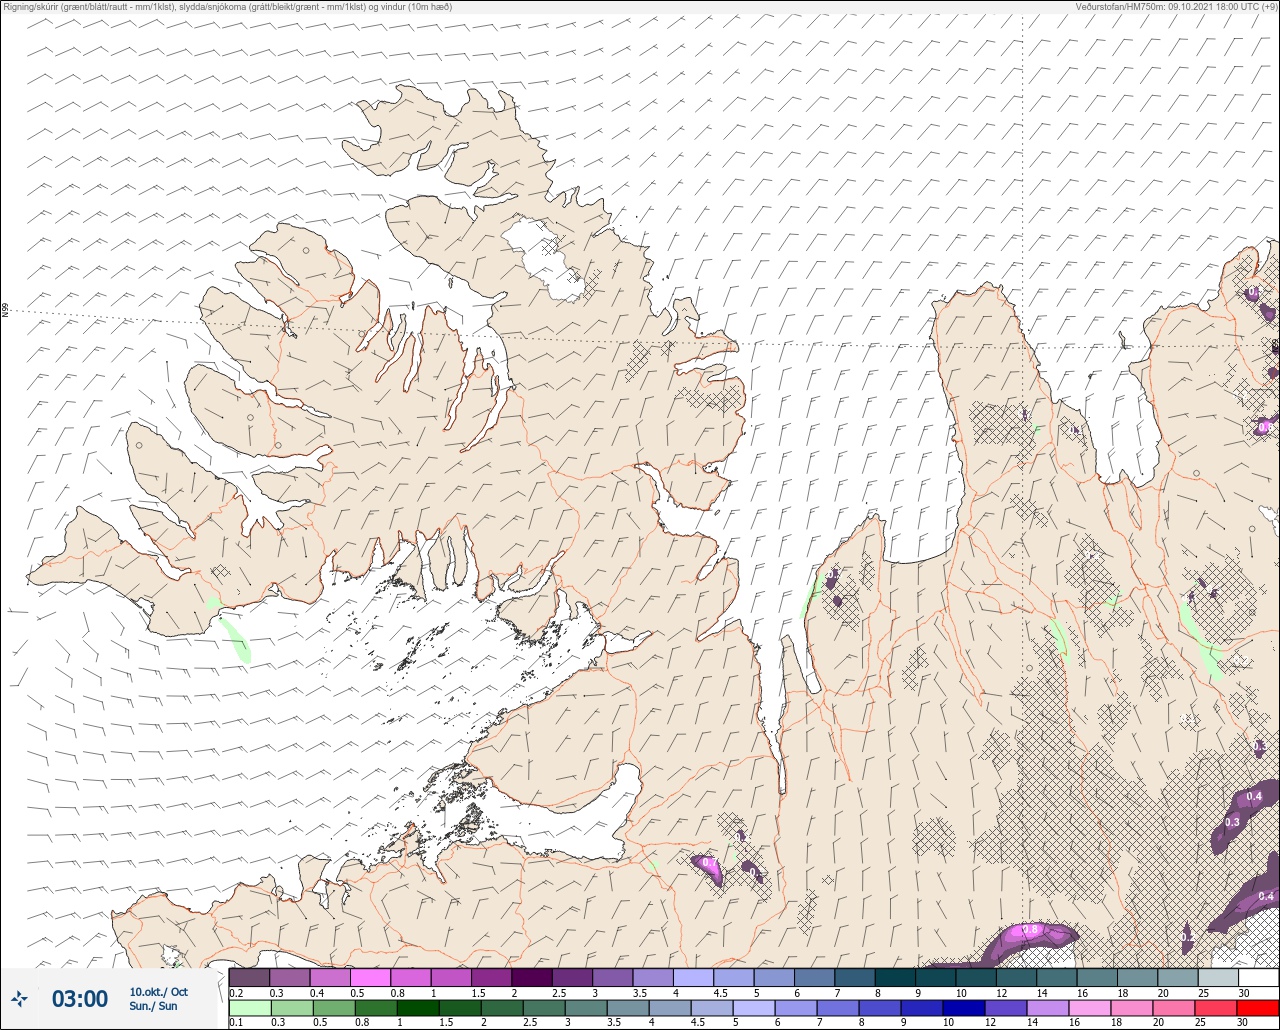Select lower legend swatch above label 5
This screenshot has height=1030, width=1280.
[754, 1007]
